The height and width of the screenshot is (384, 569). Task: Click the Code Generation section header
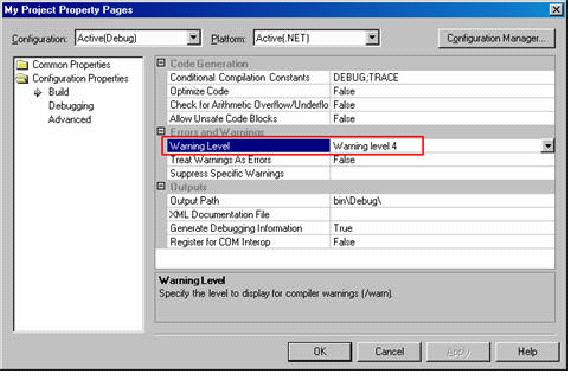tap(209, 64)
